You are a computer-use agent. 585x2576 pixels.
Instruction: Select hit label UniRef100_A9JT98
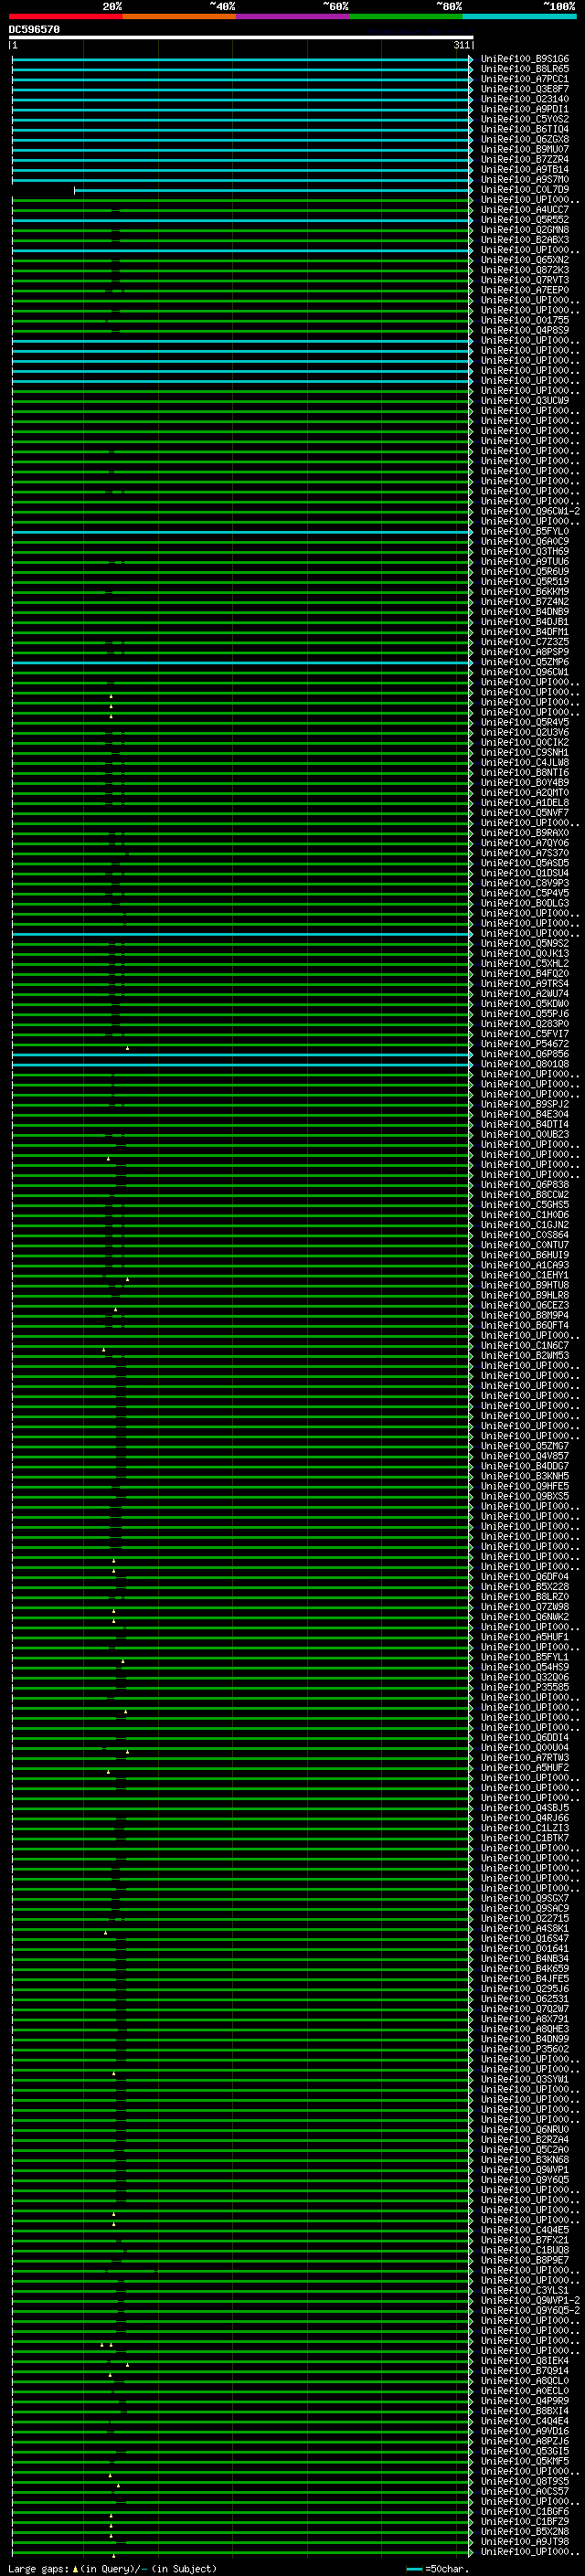pos(524,2543)
